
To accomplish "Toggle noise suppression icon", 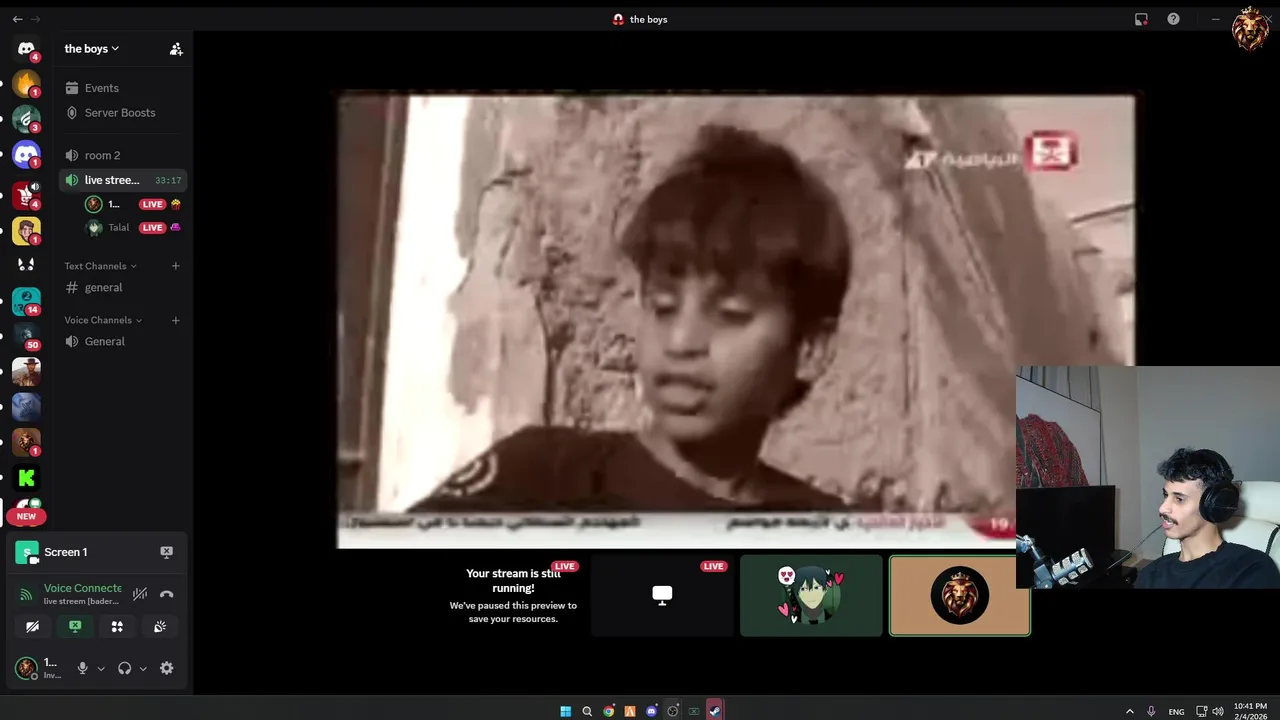I will tap(140, 594).
